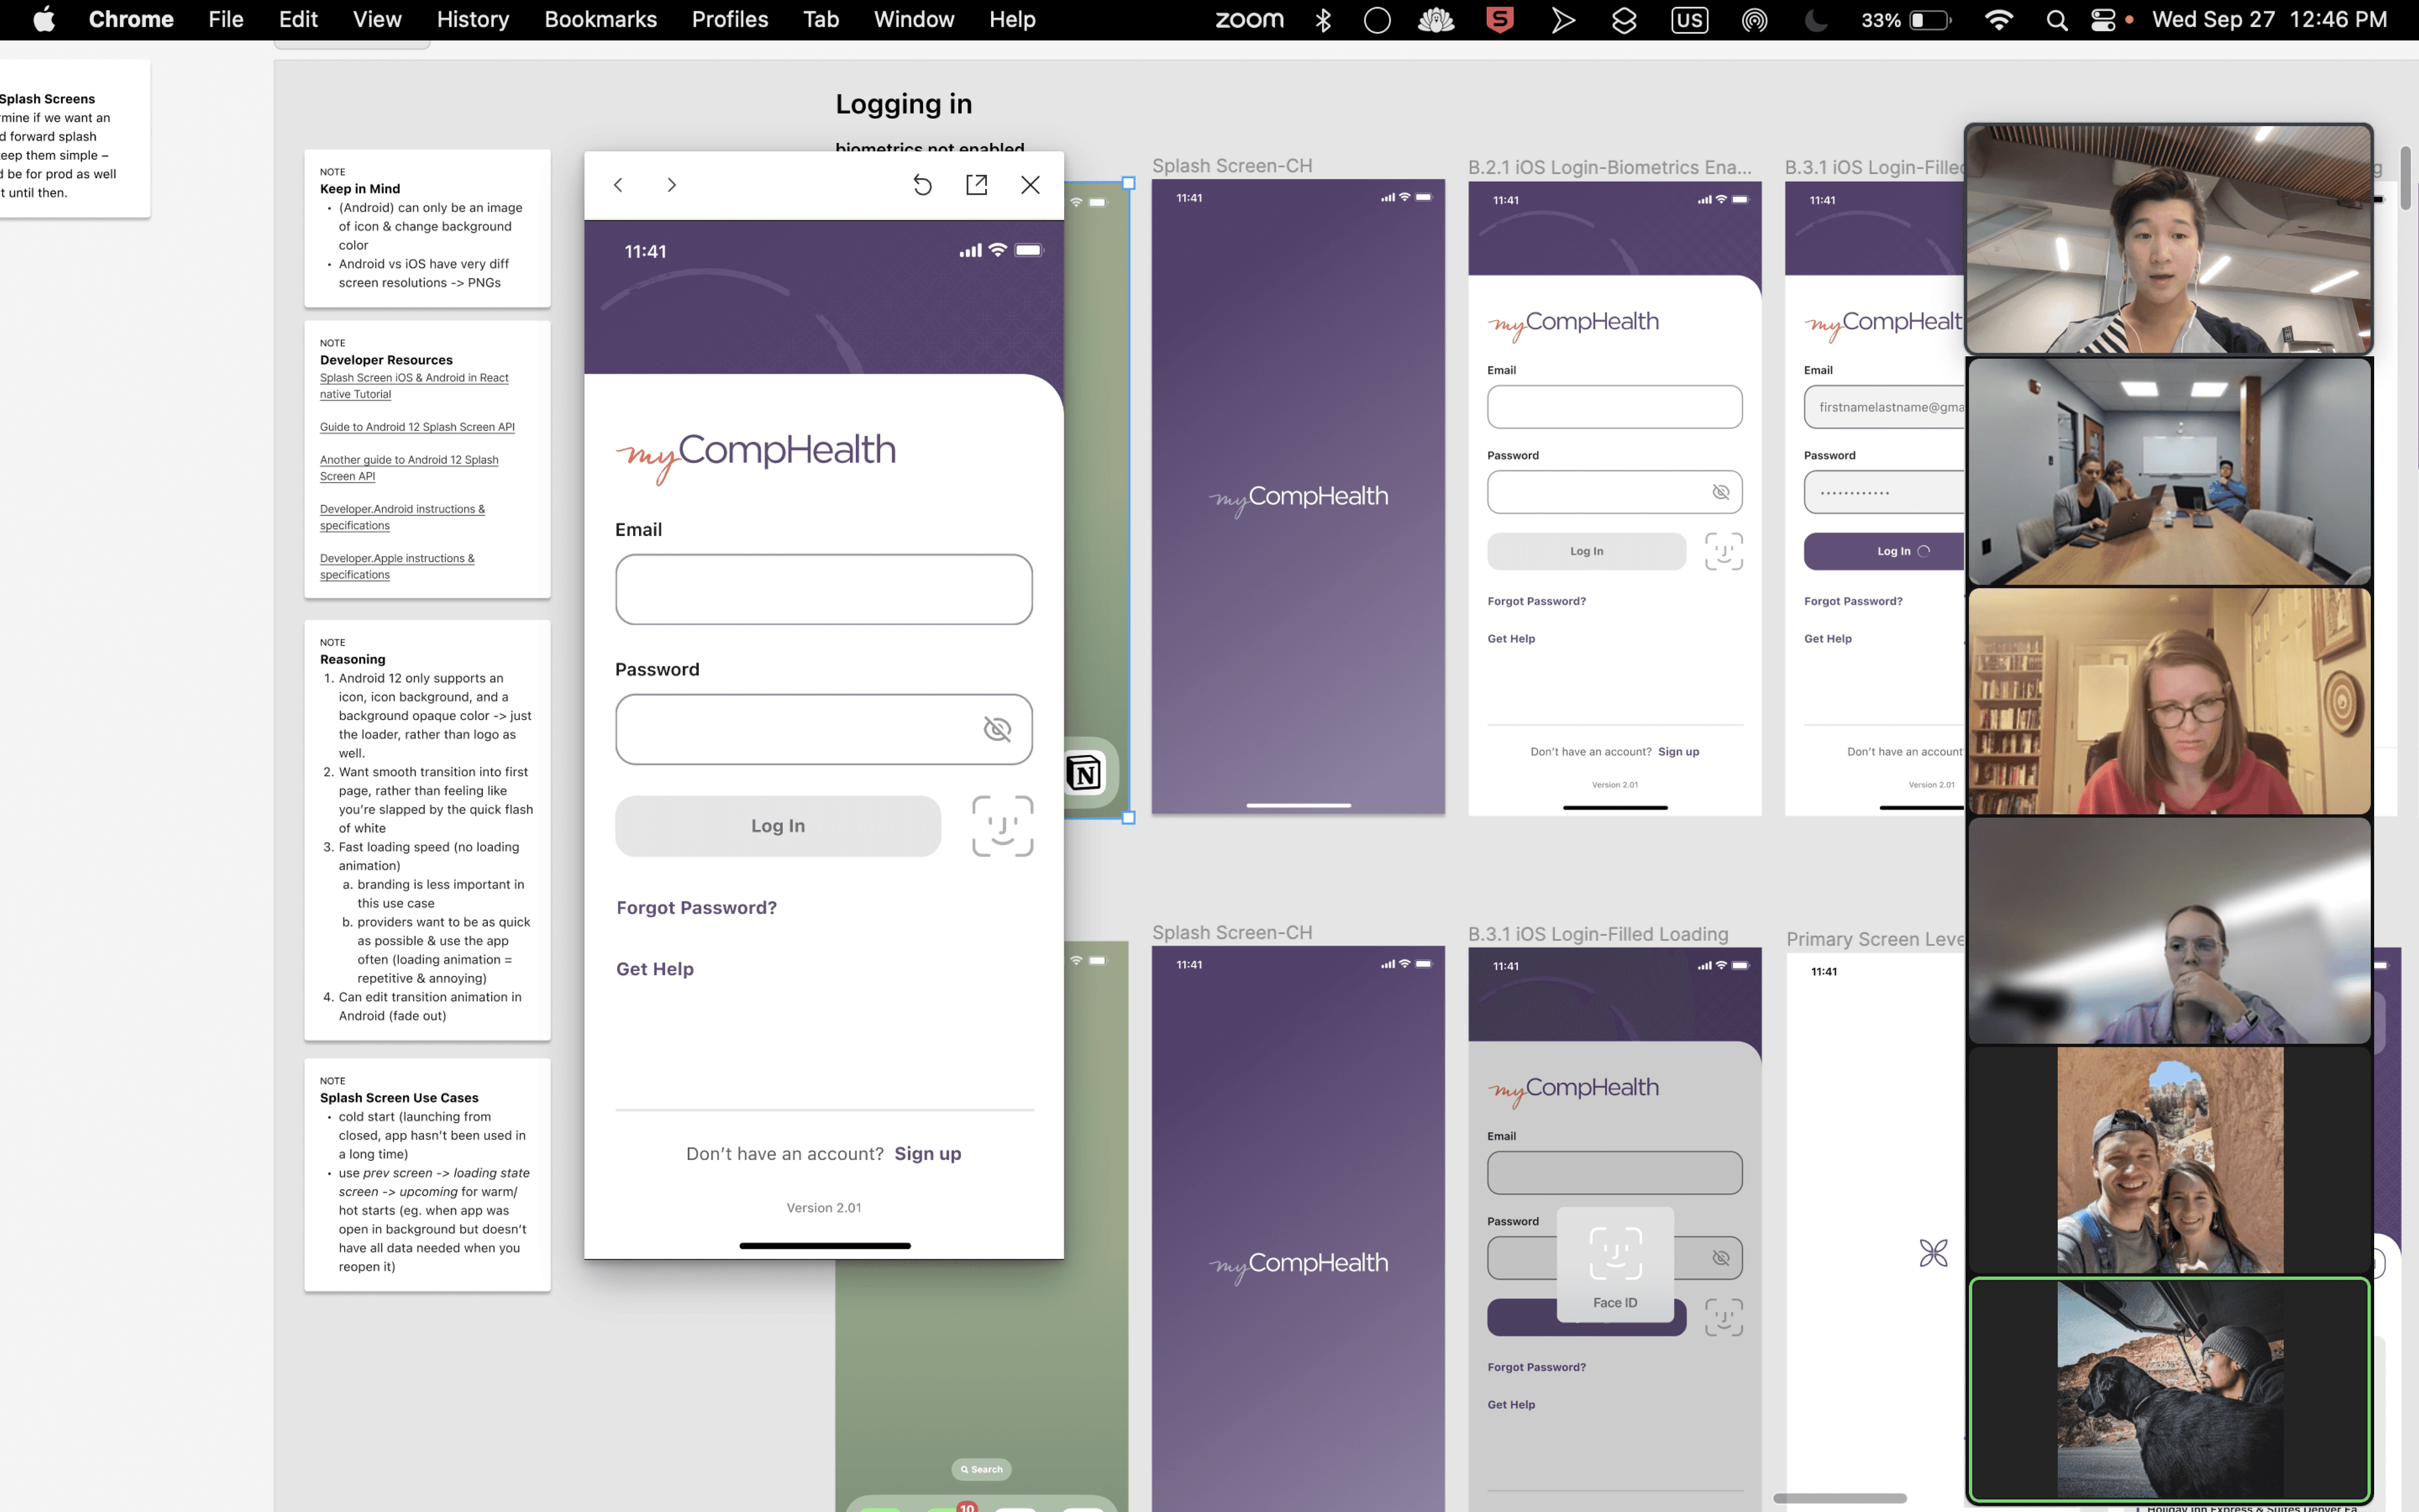Toggle the Focus moon icon in menu bar
The width and height of the screenshot is (2419, 1512).
[x=1816, y=20]
